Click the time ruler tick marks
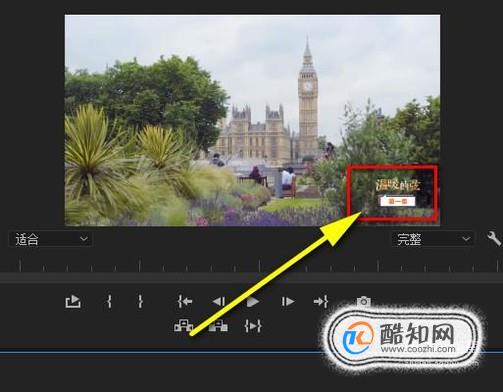The height and width of the screenshot is (392, 503). 251,265
